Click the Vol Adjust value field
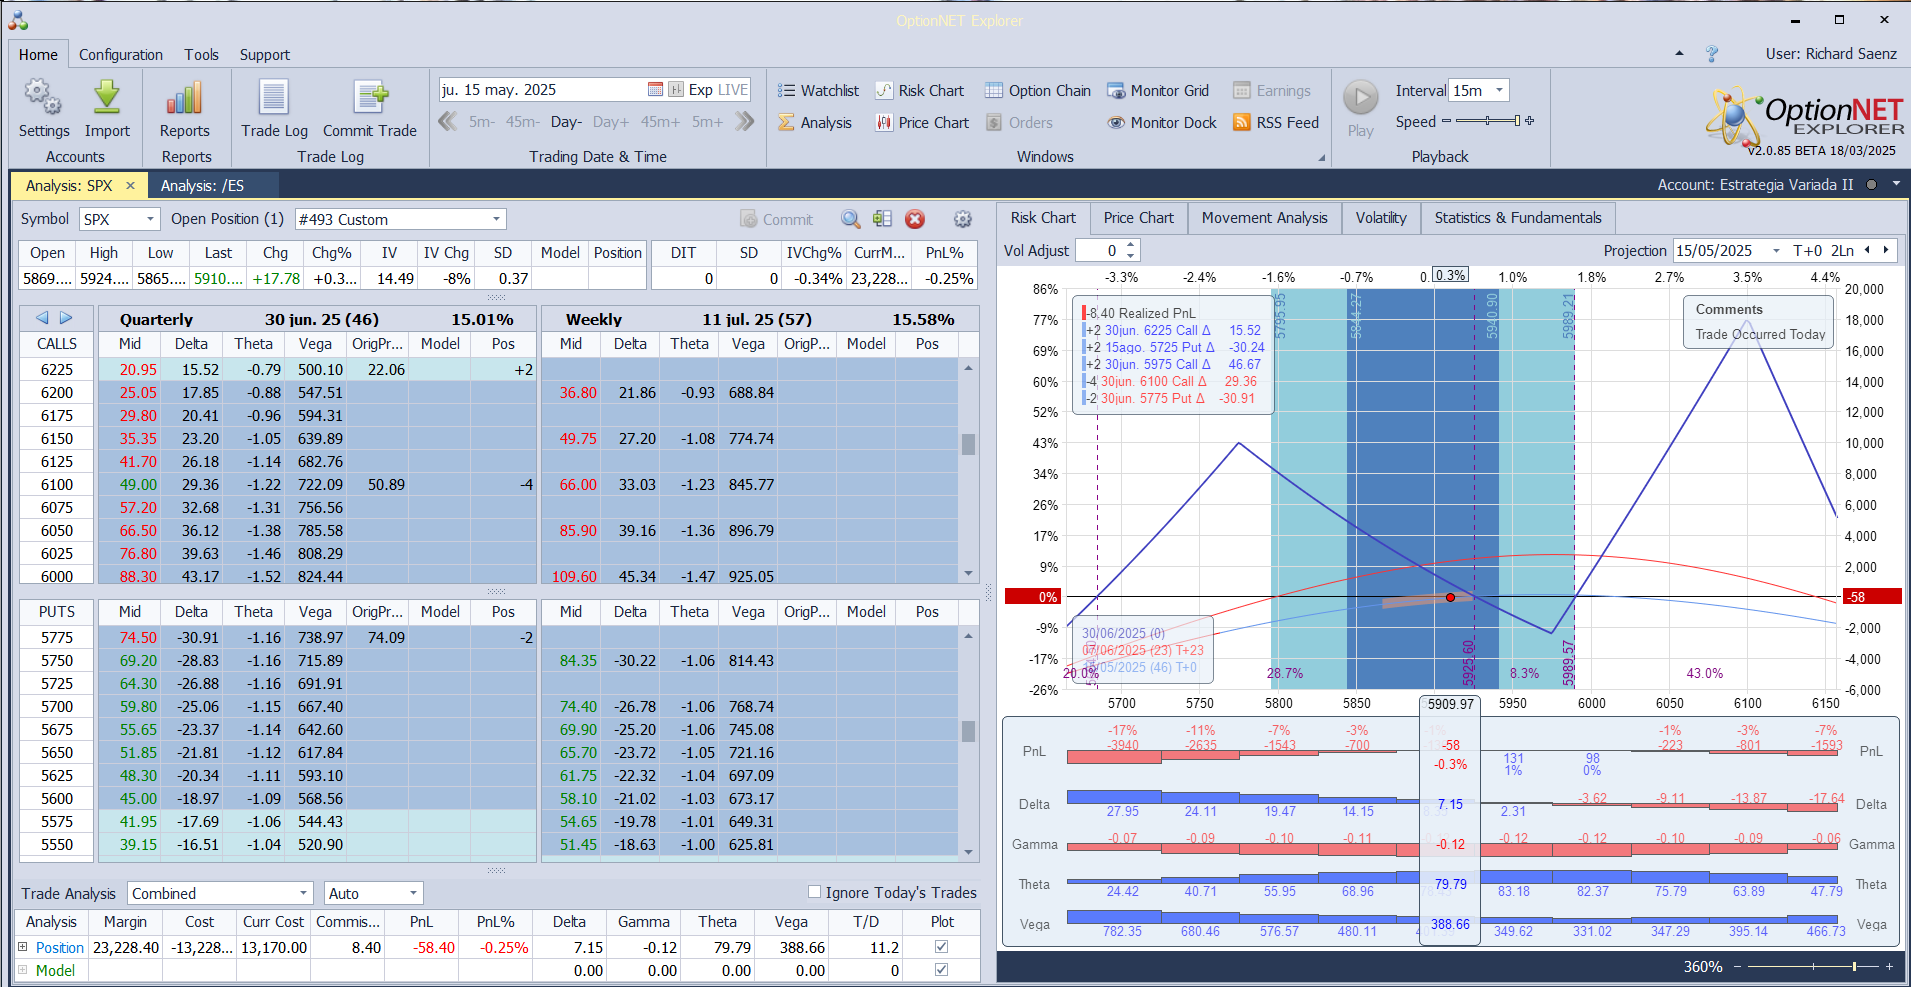Viewport: 1911px width, 987px height. click(1099, 251)
